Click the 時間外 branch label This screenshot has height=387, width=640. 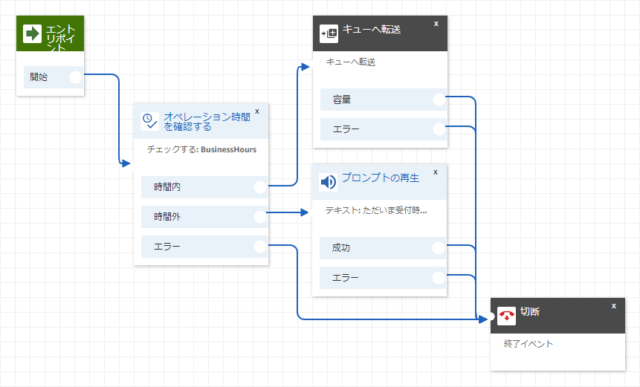pyautogui.click(x=167, y=217)
